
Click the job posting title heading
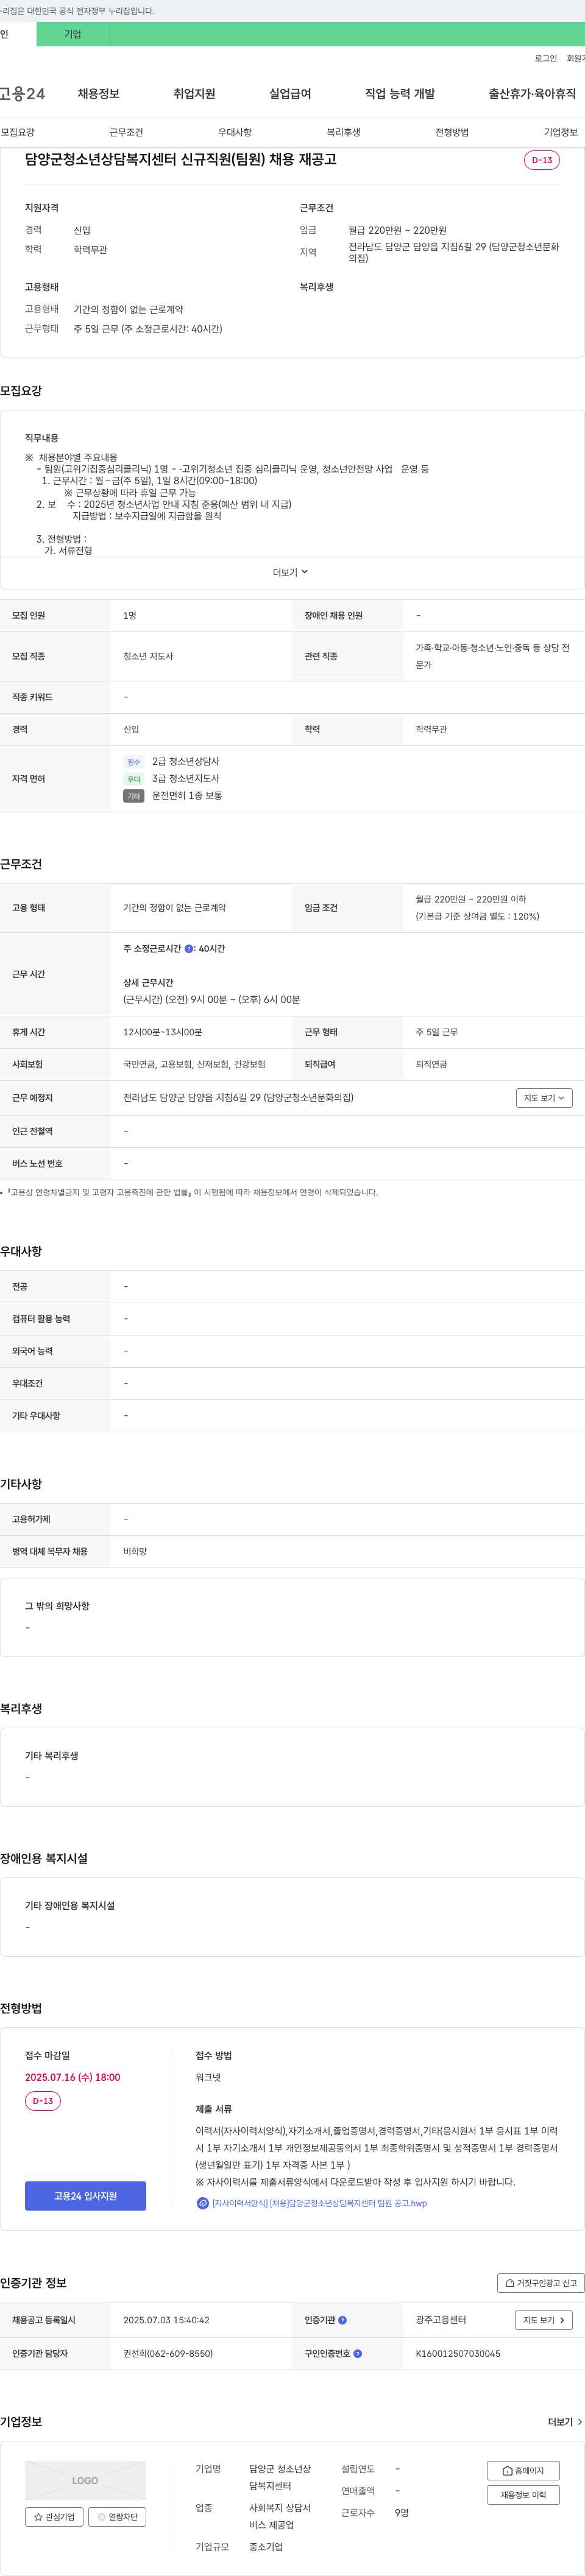181,160
